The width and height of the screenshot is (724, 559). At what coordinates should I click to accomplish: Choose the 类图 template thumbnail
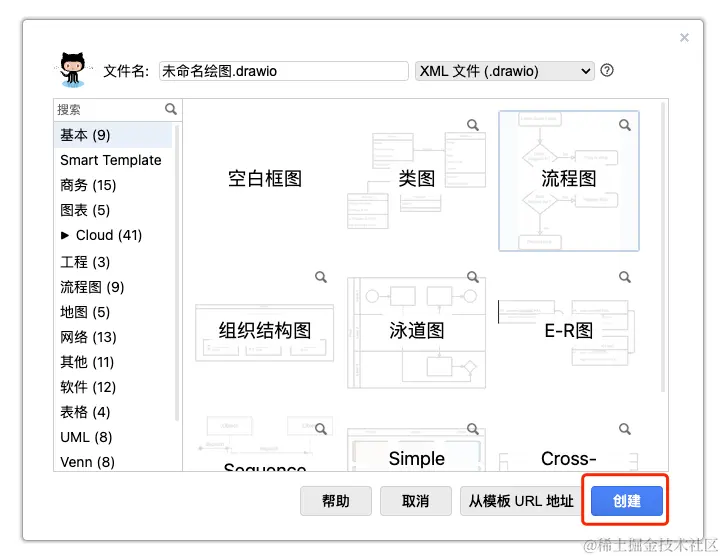pos(416,180)
